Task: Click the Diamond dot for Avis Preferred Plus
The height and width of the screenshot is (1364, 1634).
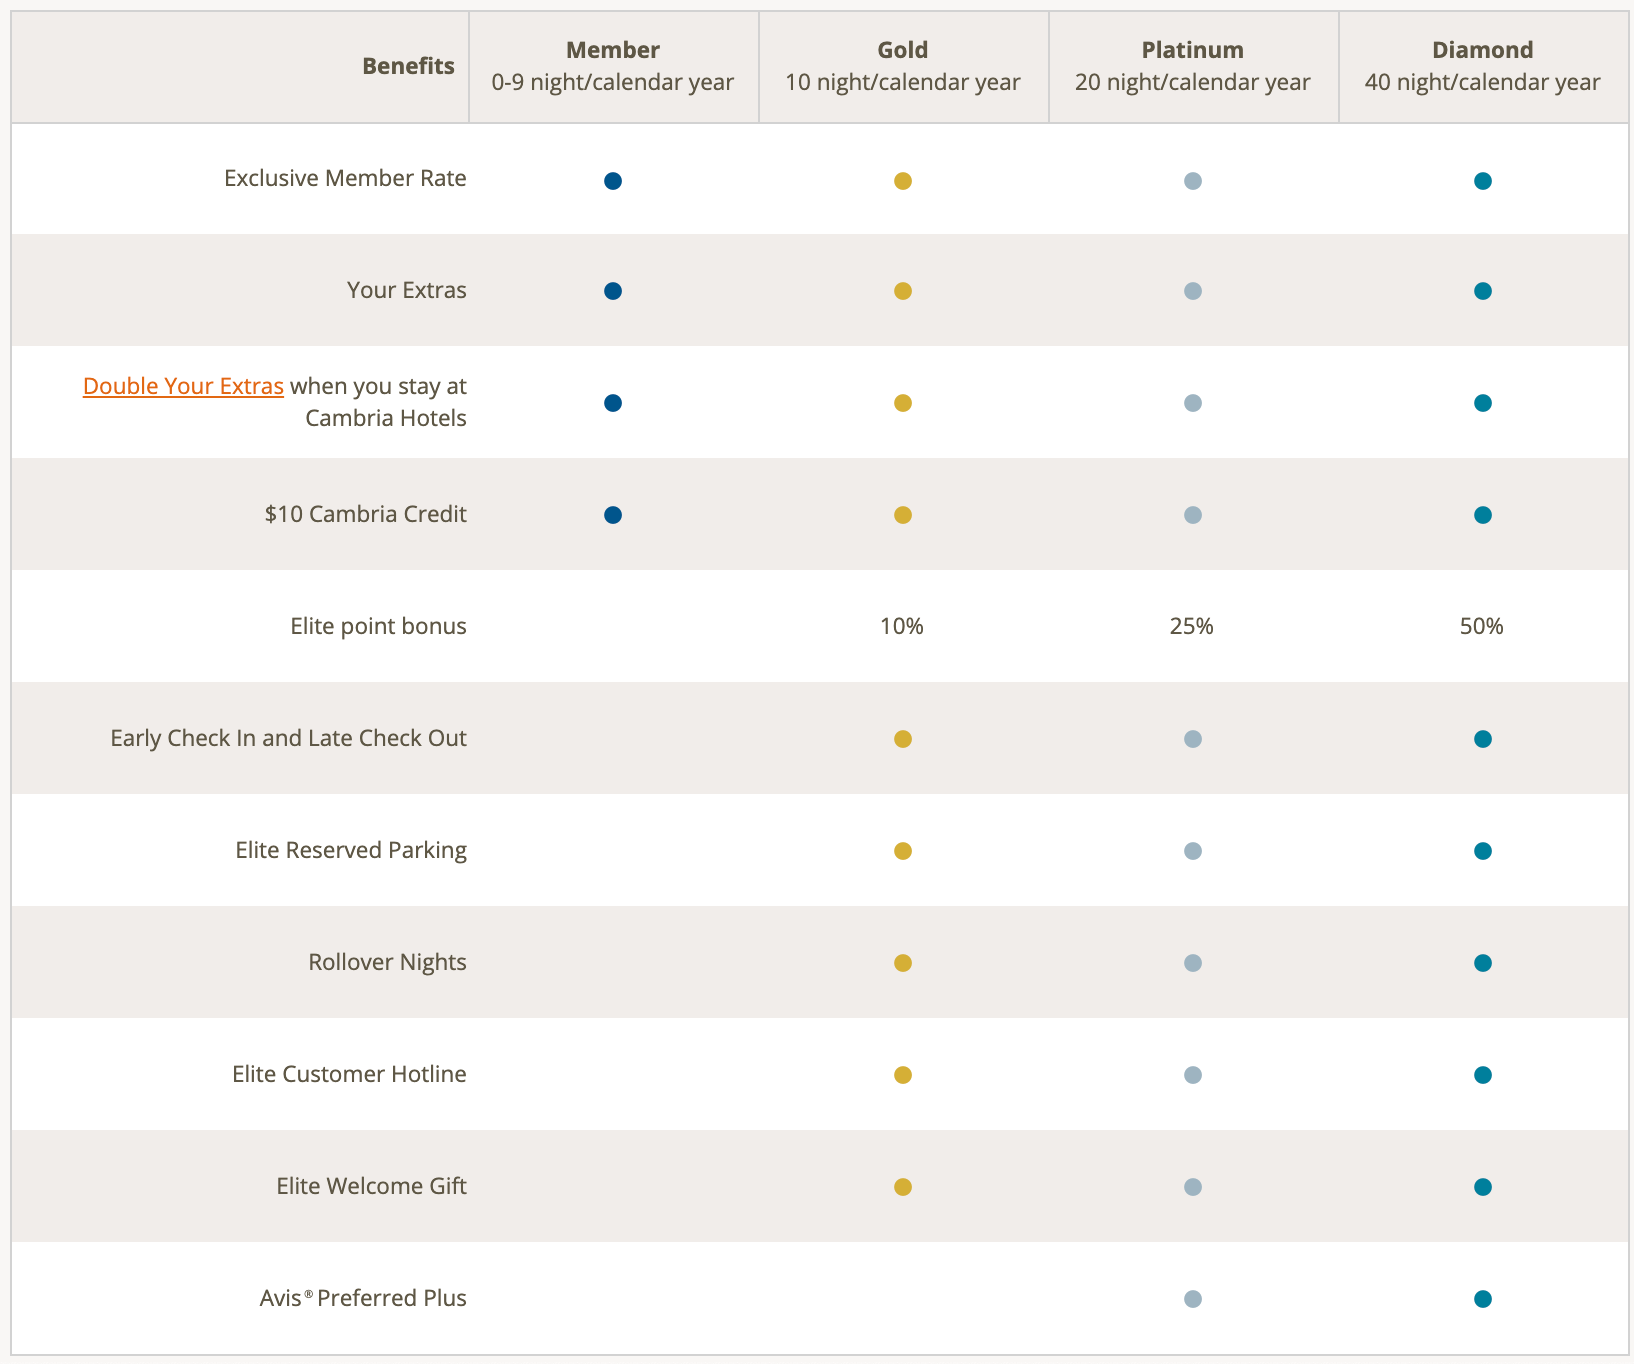Action: click(1482, 1299)
